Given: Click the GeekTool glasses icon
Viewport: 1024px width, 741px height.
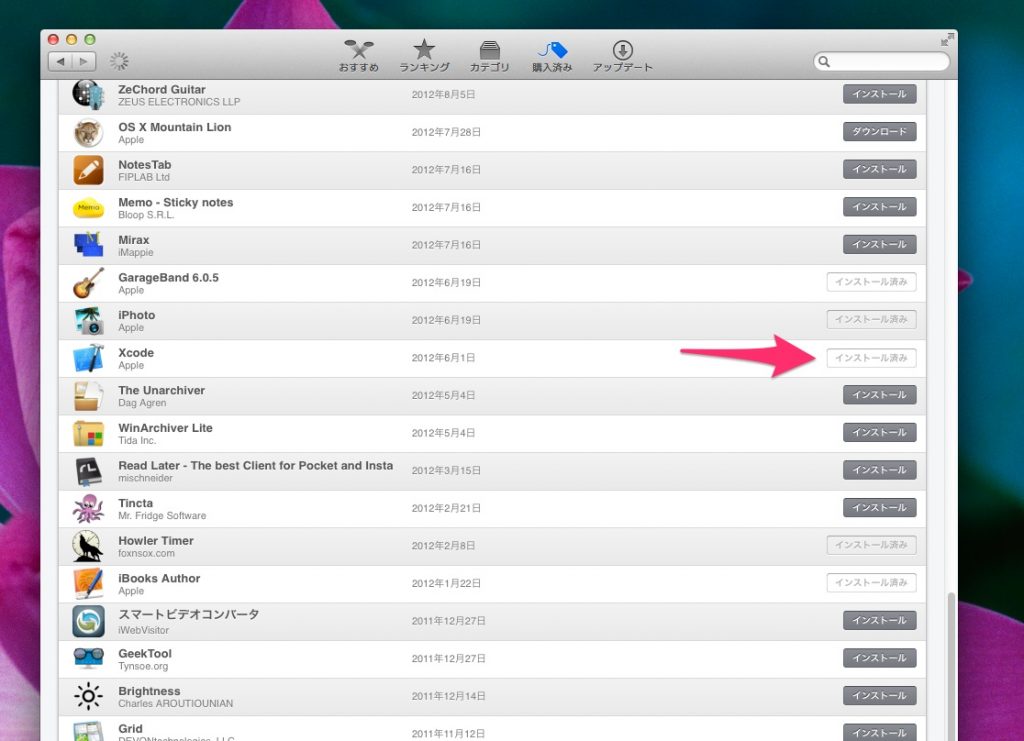Looking at the screenshot, I should pyautogui.click(x=88, y=659).
